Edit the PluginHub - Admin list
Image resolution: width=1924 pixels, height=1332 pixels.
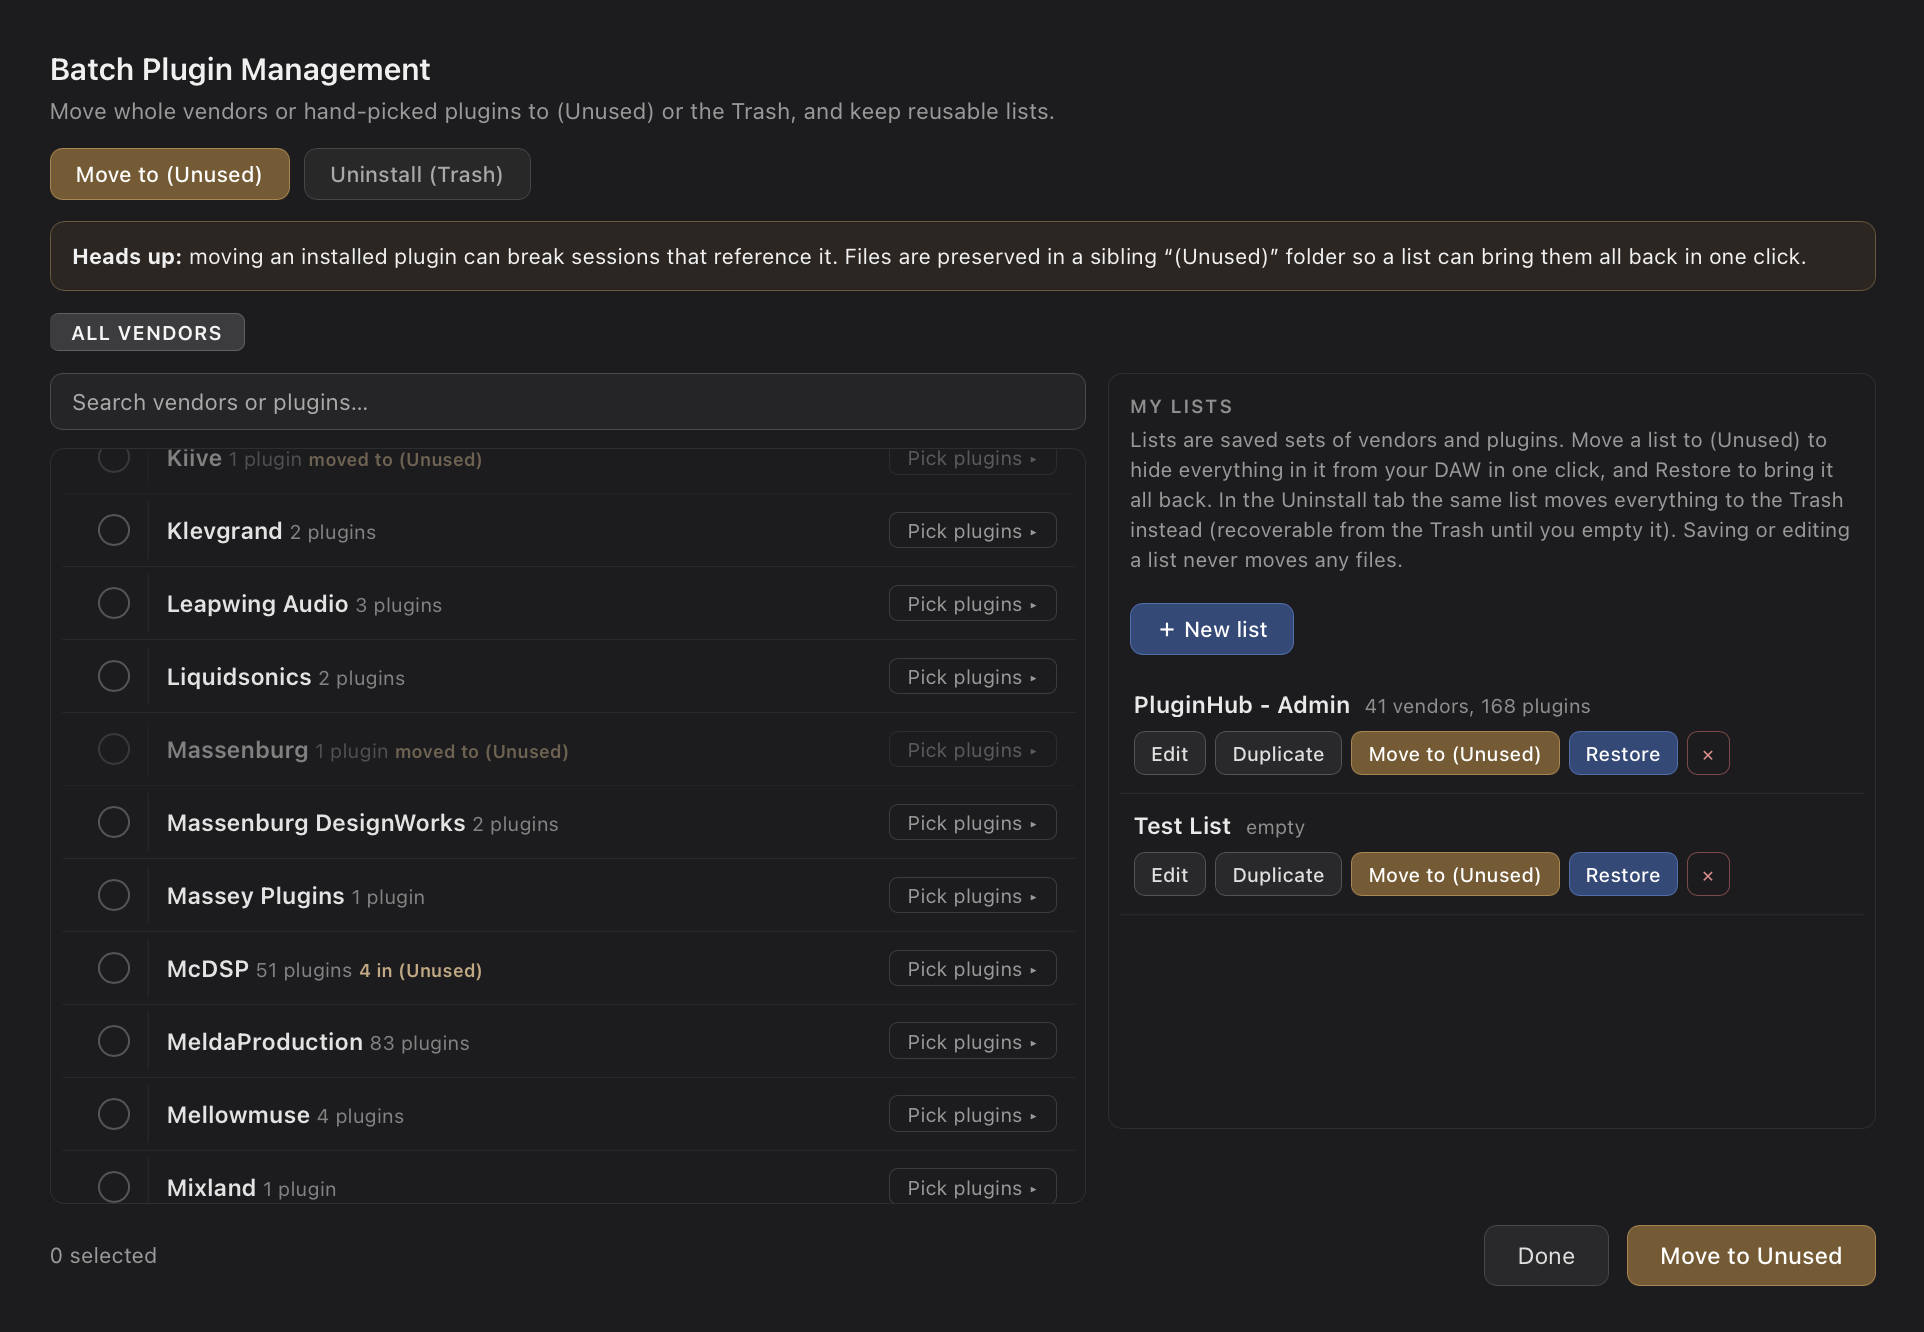click(x=1169, y=754)
